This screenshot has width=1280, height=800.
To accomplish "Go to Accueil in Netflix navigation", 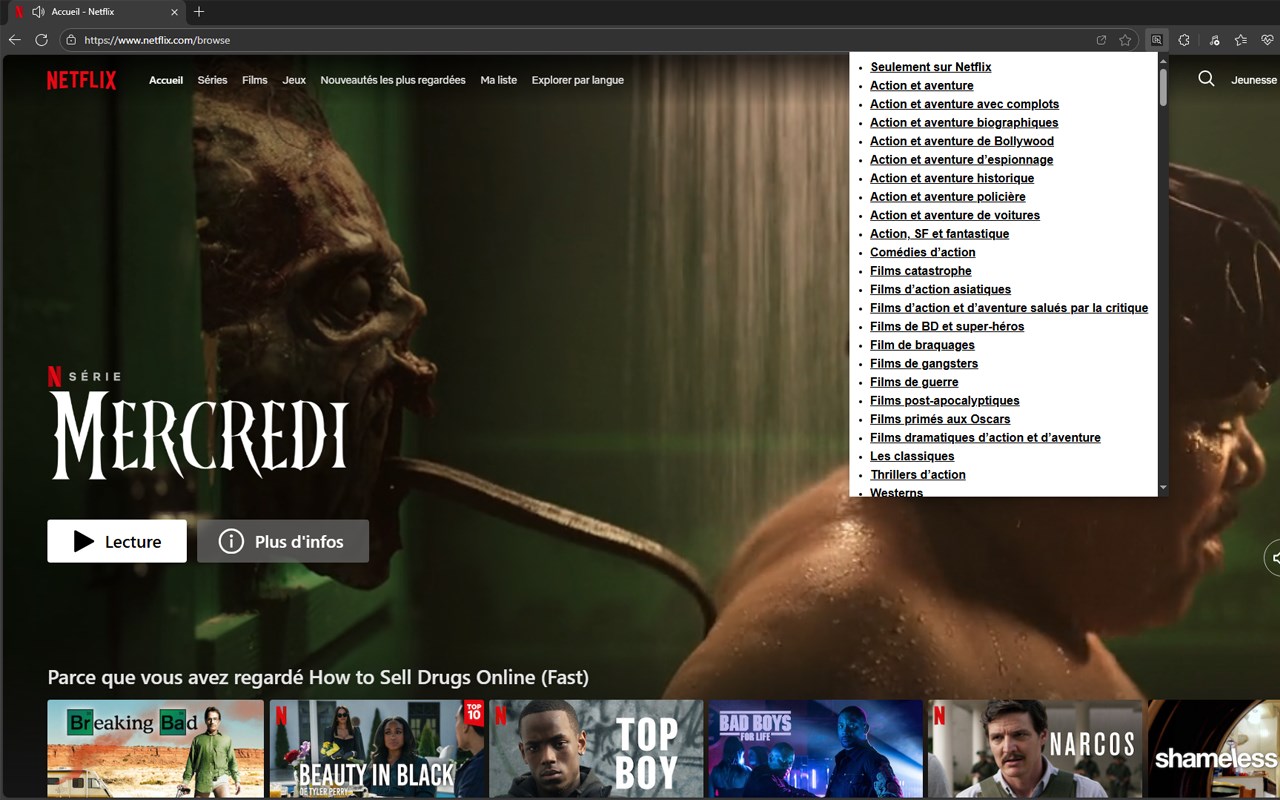I will (x=166, y=80).
